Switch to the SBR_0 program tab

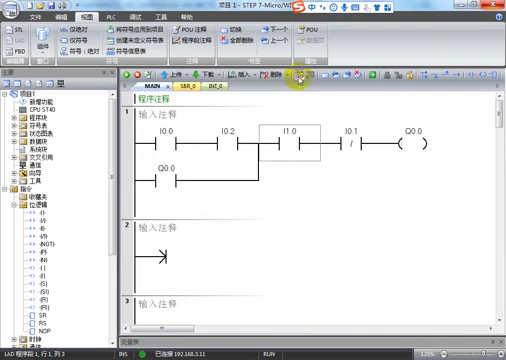(187, 86)
